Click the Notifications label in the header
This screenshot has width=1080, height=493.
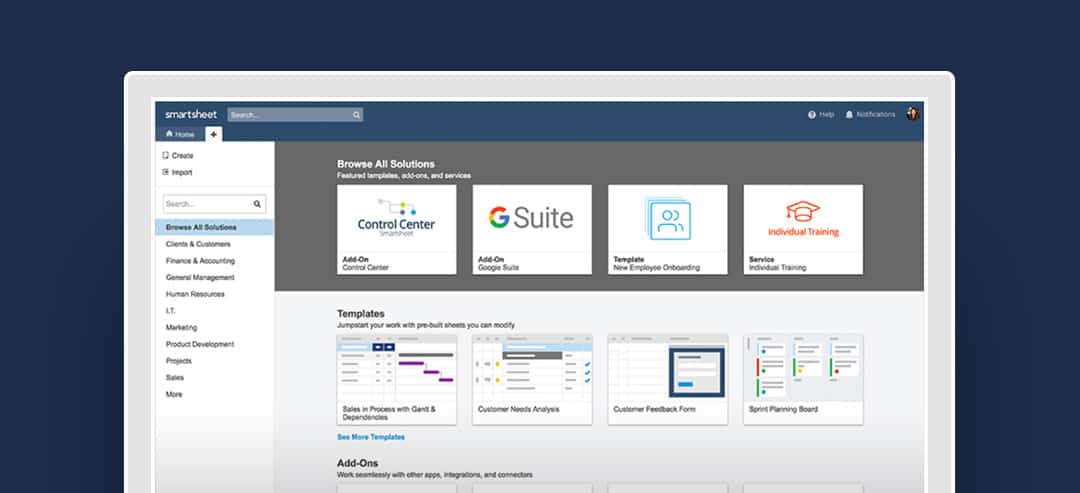[876, 114]
